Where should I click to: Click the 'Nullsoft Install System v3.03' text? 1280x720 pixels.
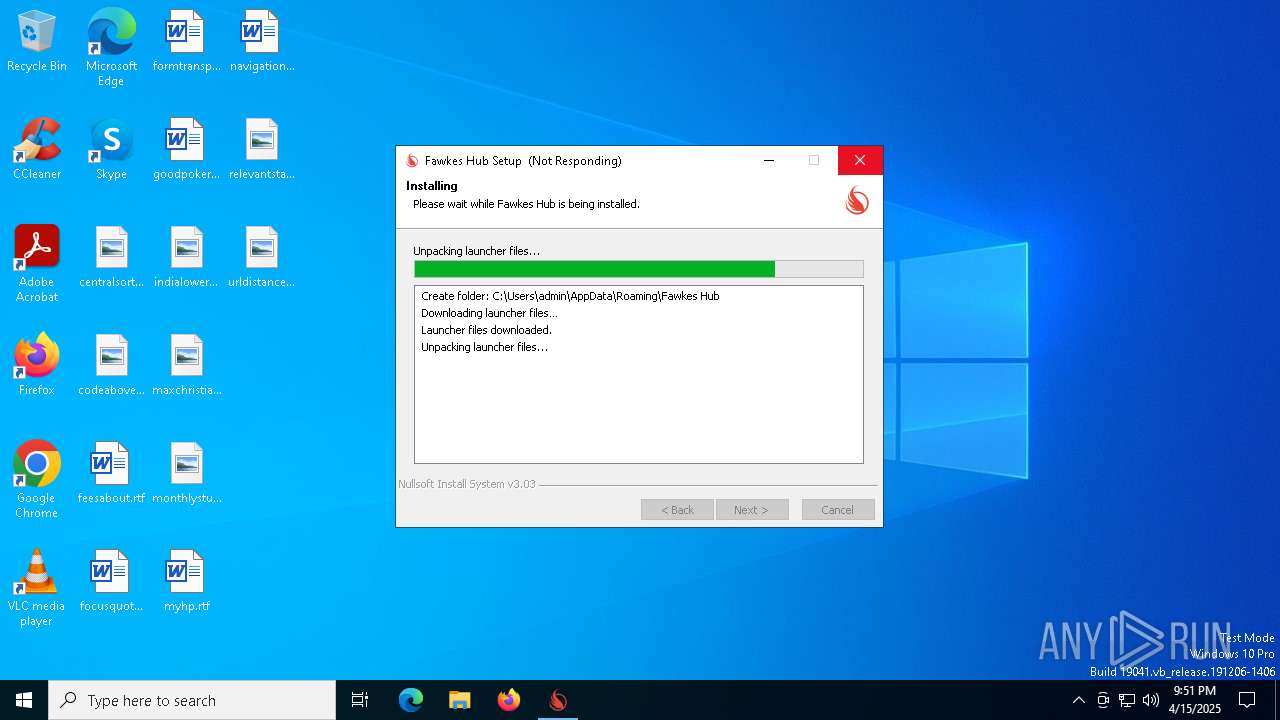(467, 484)
